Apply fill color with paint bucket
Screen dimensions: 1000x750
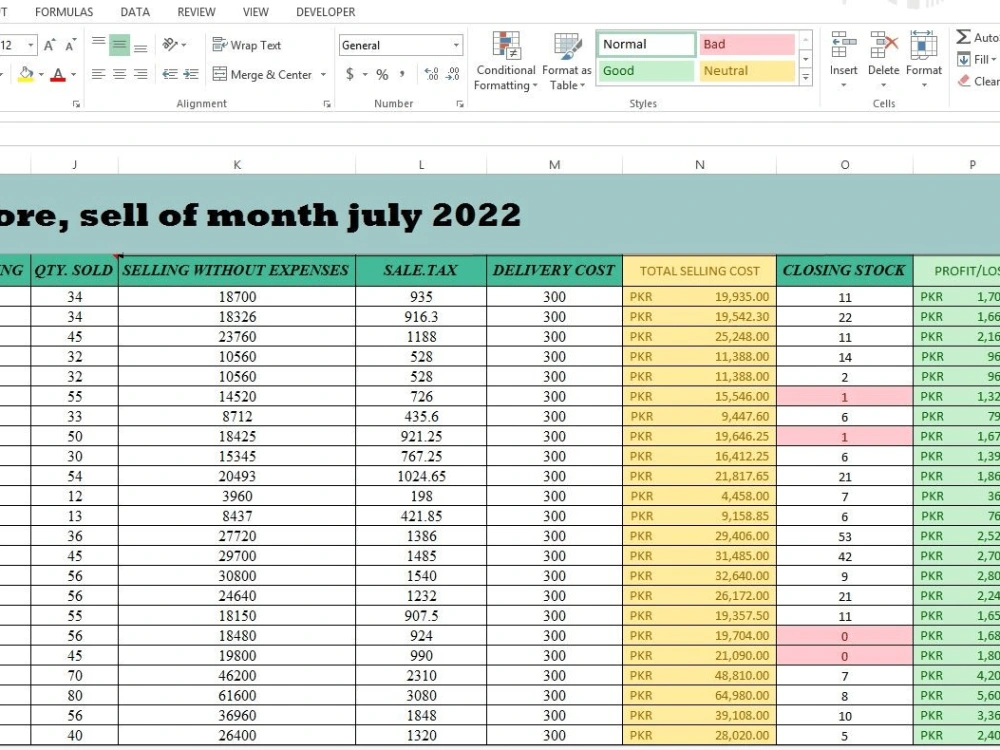[x=26, y=75]
